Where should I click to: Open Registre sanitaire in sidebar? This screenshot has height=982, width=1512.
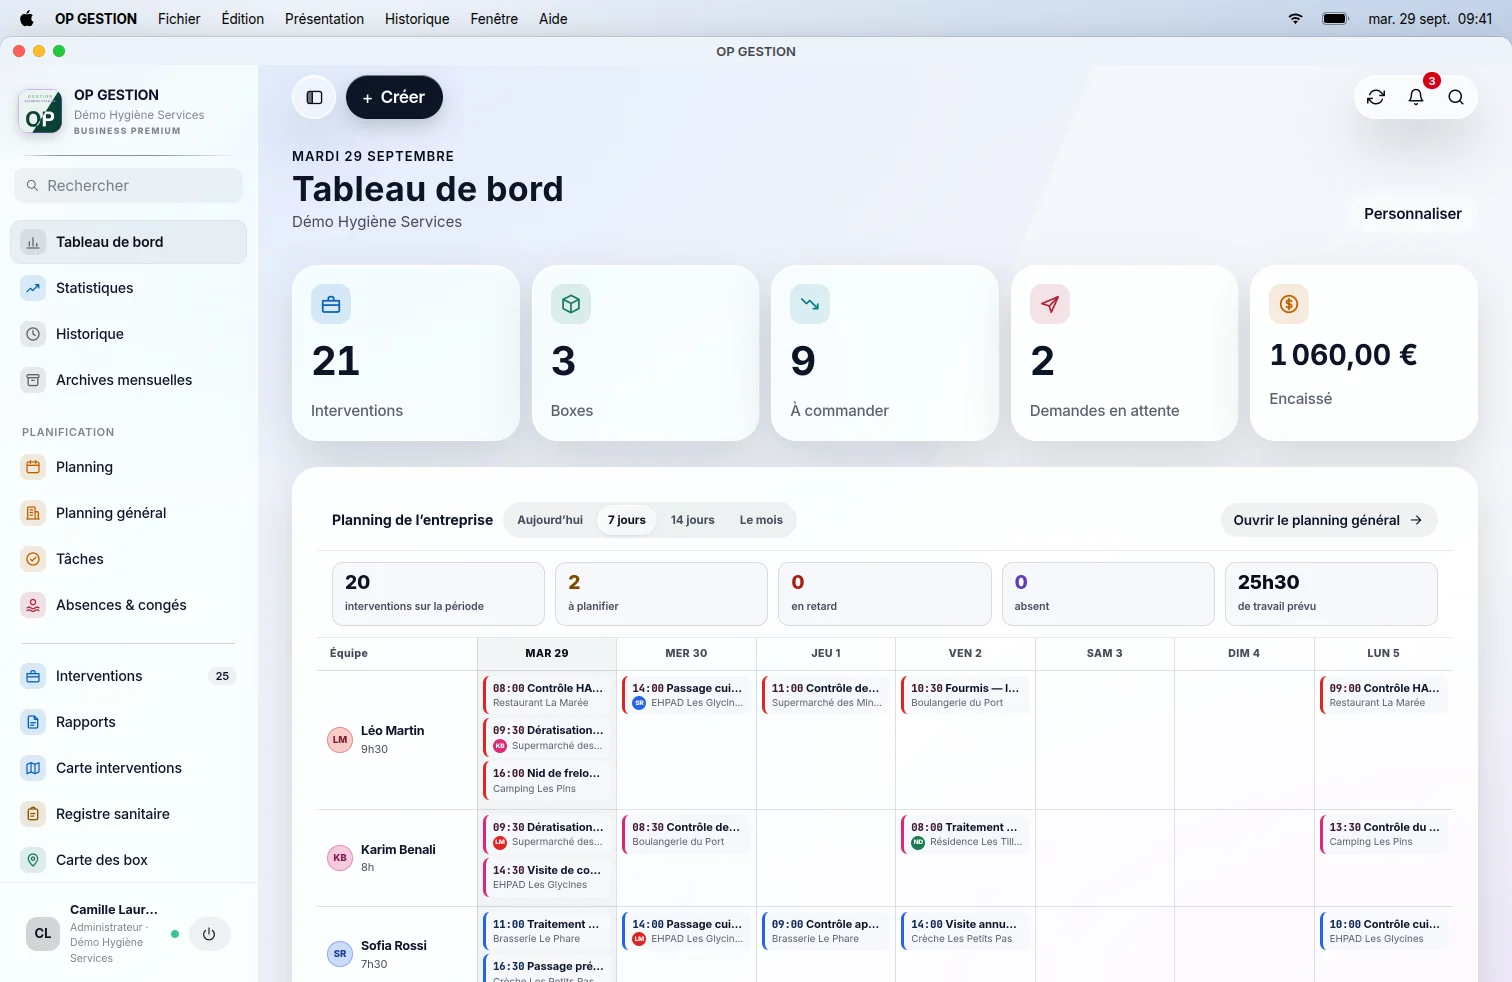point(128,814)
